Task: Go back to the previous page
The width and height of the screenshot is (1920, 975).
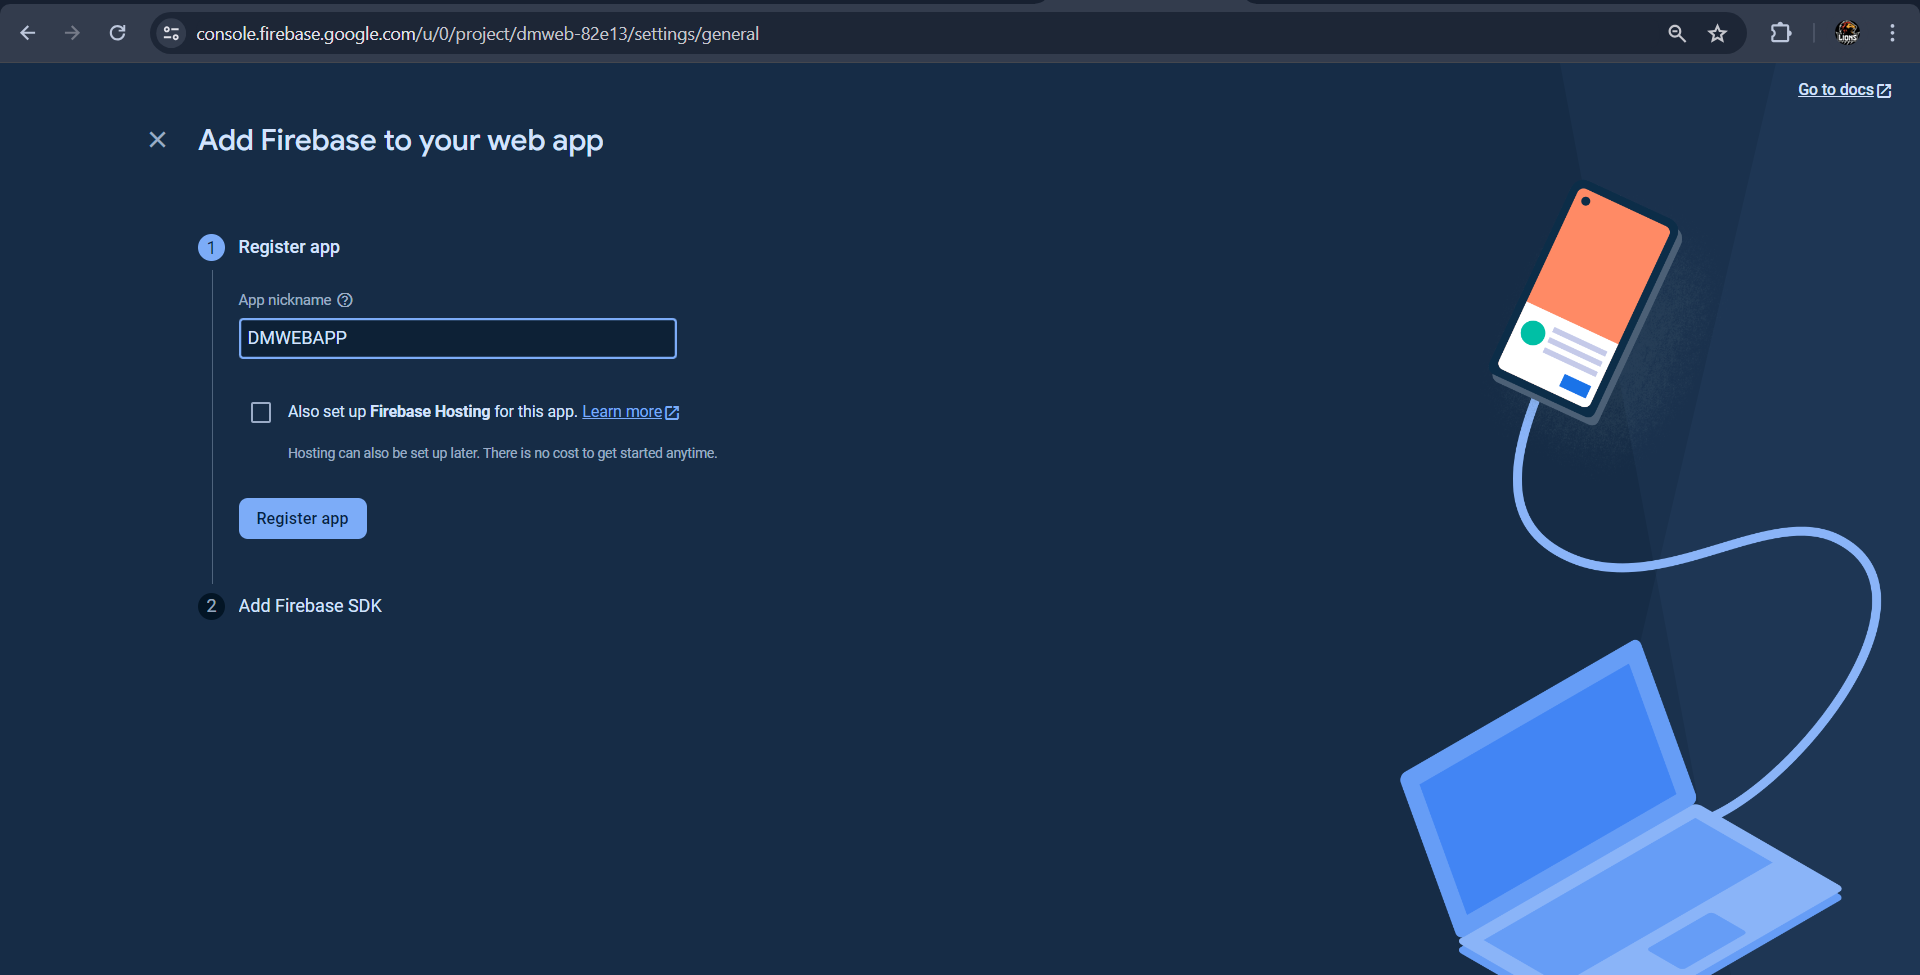Action: pyautogui.click(x=28, y=33)
